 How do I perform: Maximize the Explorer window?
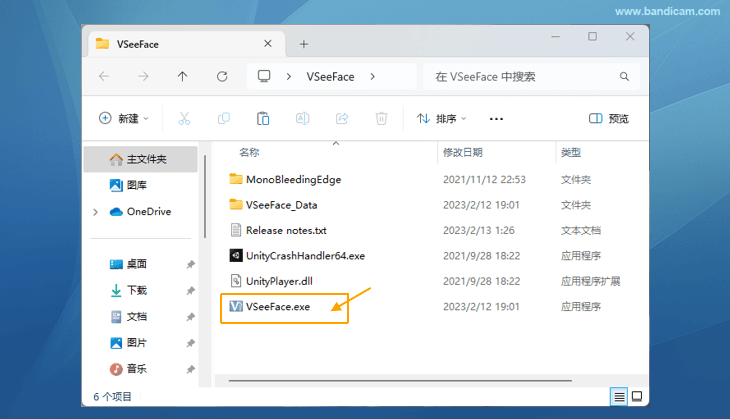pos(592,36)
